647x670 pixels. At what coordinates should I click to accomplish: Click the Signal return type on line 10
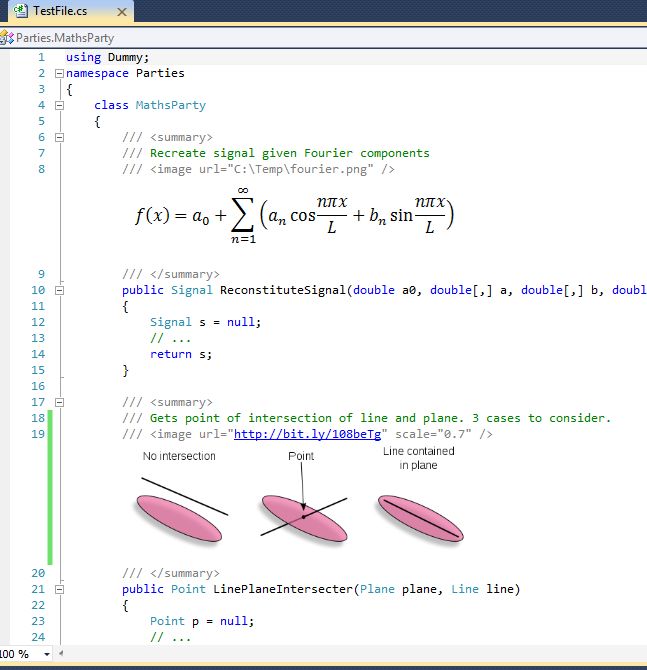point(193,290)
